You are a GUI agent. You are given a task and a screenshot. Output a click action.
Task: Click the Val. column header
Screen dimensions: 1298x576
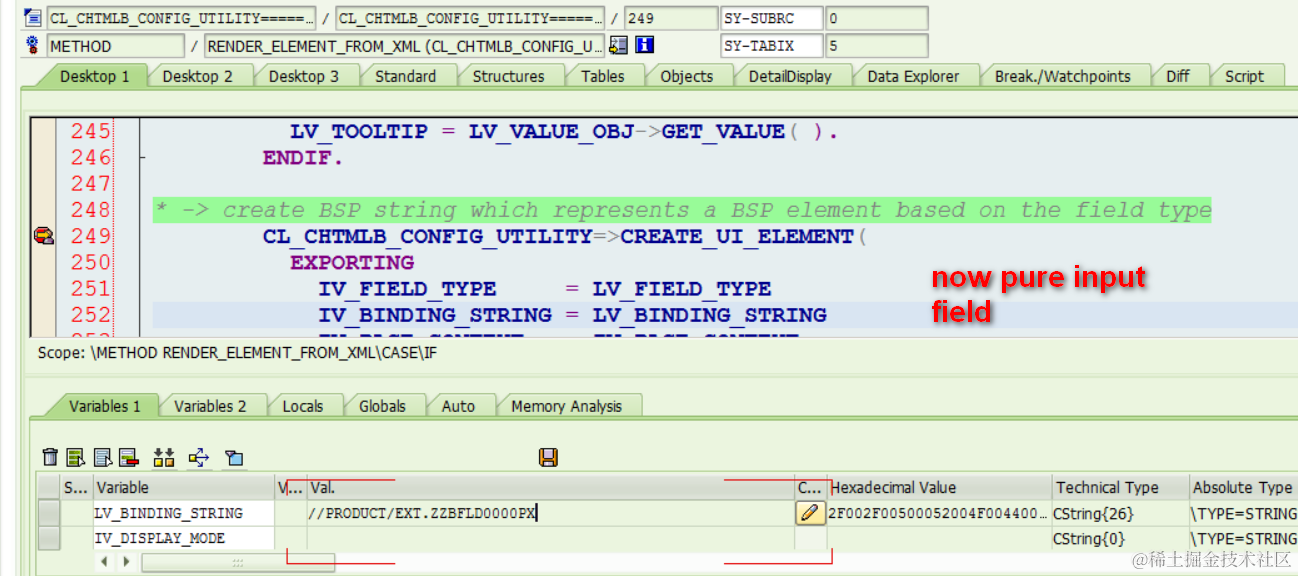pyautogui.click(x=551, y=487)
